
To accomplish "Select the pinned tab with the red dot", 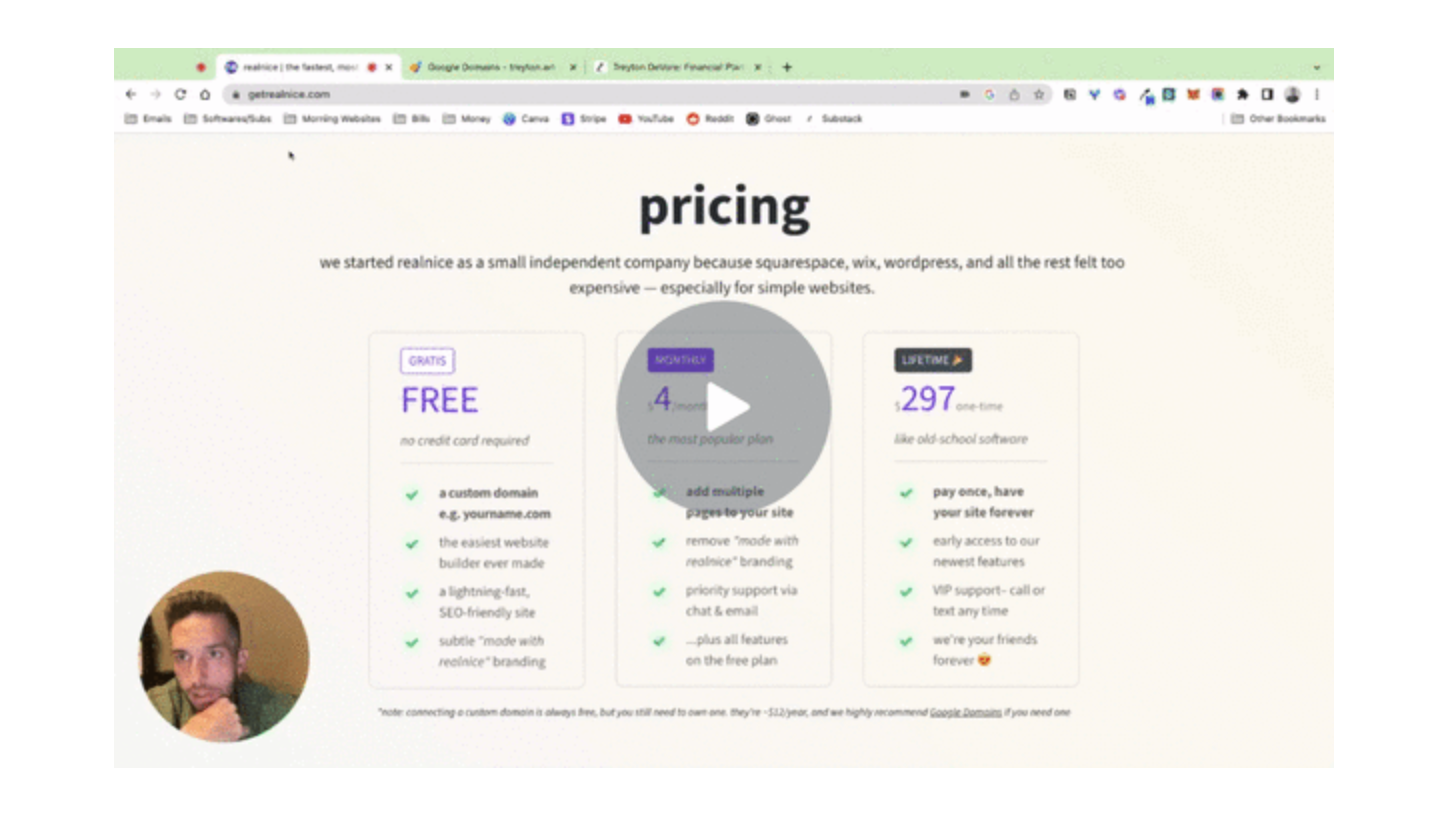I will click(200, 67).
